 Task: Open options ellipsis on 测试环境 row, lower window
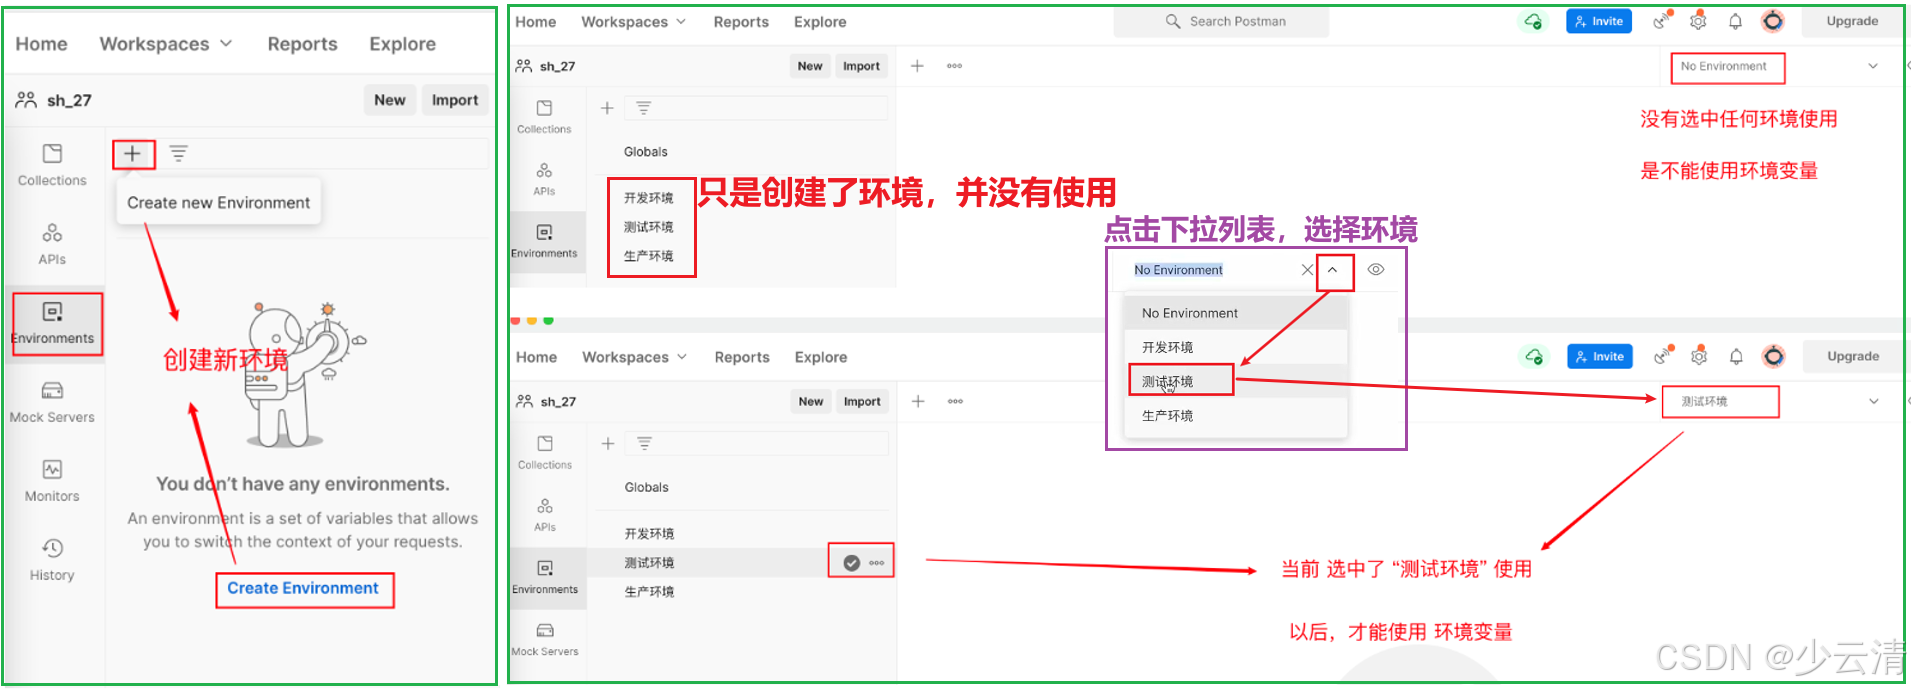[877, 563]
